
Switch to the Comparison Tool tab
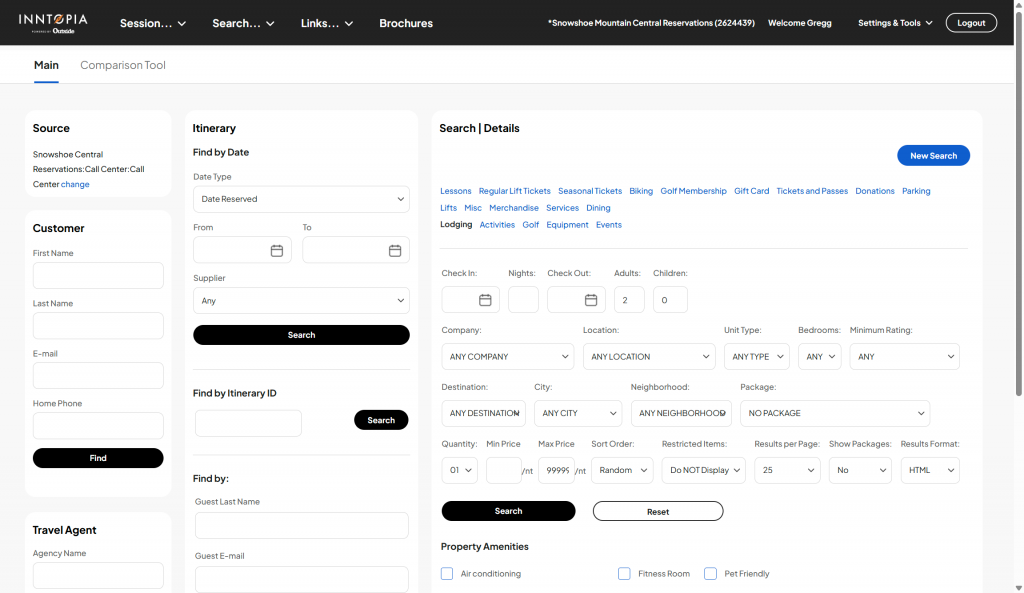(123, 65)
